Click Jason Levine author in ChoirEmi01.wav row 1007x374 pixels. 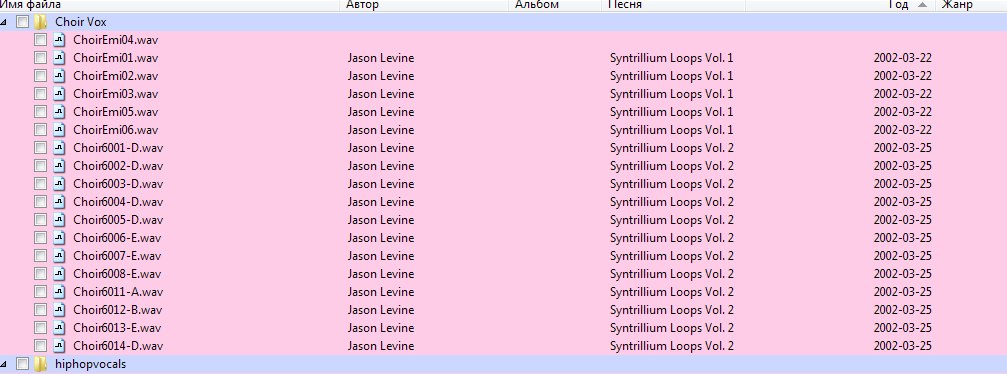point(381,58)
